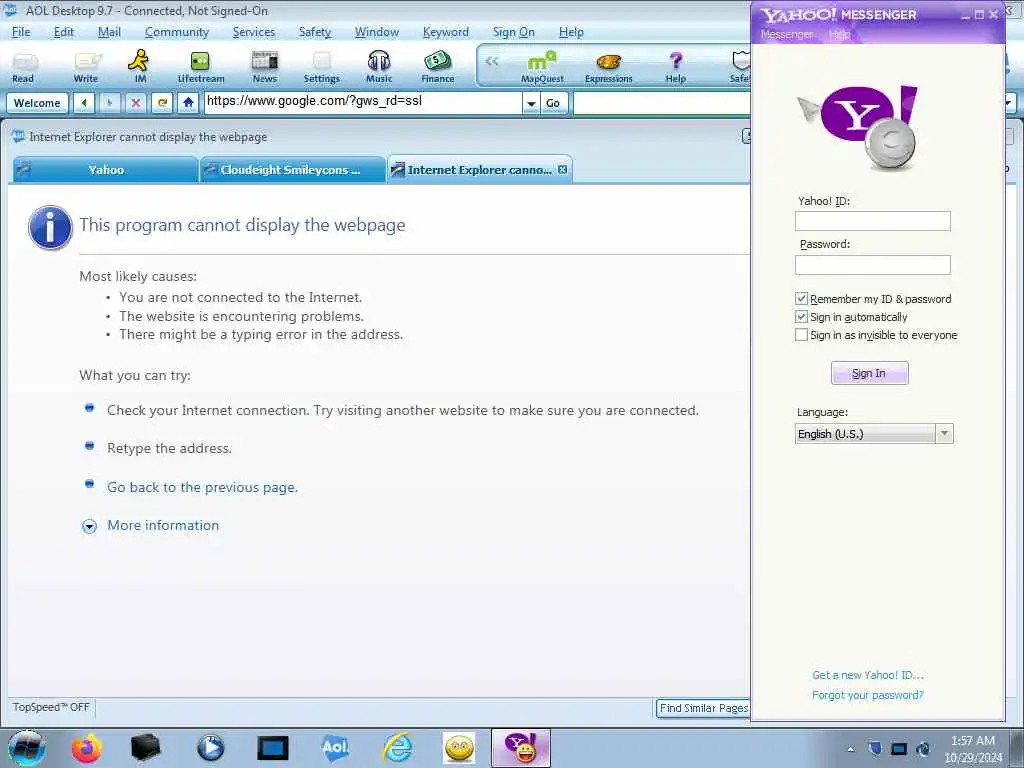Open the Write mail icon
This screenshot has height=768, width=1024.
tap(86, 67)
